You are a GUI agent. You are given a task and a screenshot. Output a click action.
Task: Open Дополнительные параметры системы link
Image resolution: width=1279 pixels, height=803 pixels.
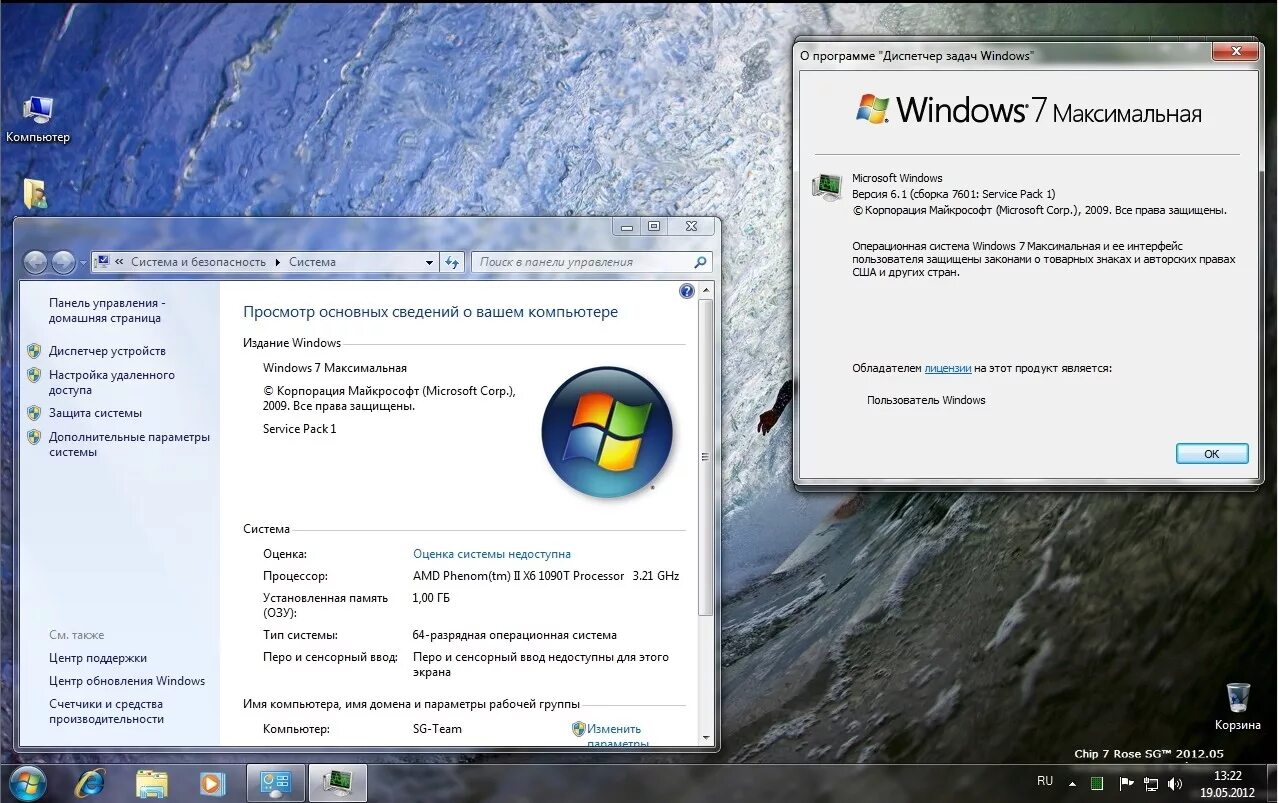click(x=130, y=444)
